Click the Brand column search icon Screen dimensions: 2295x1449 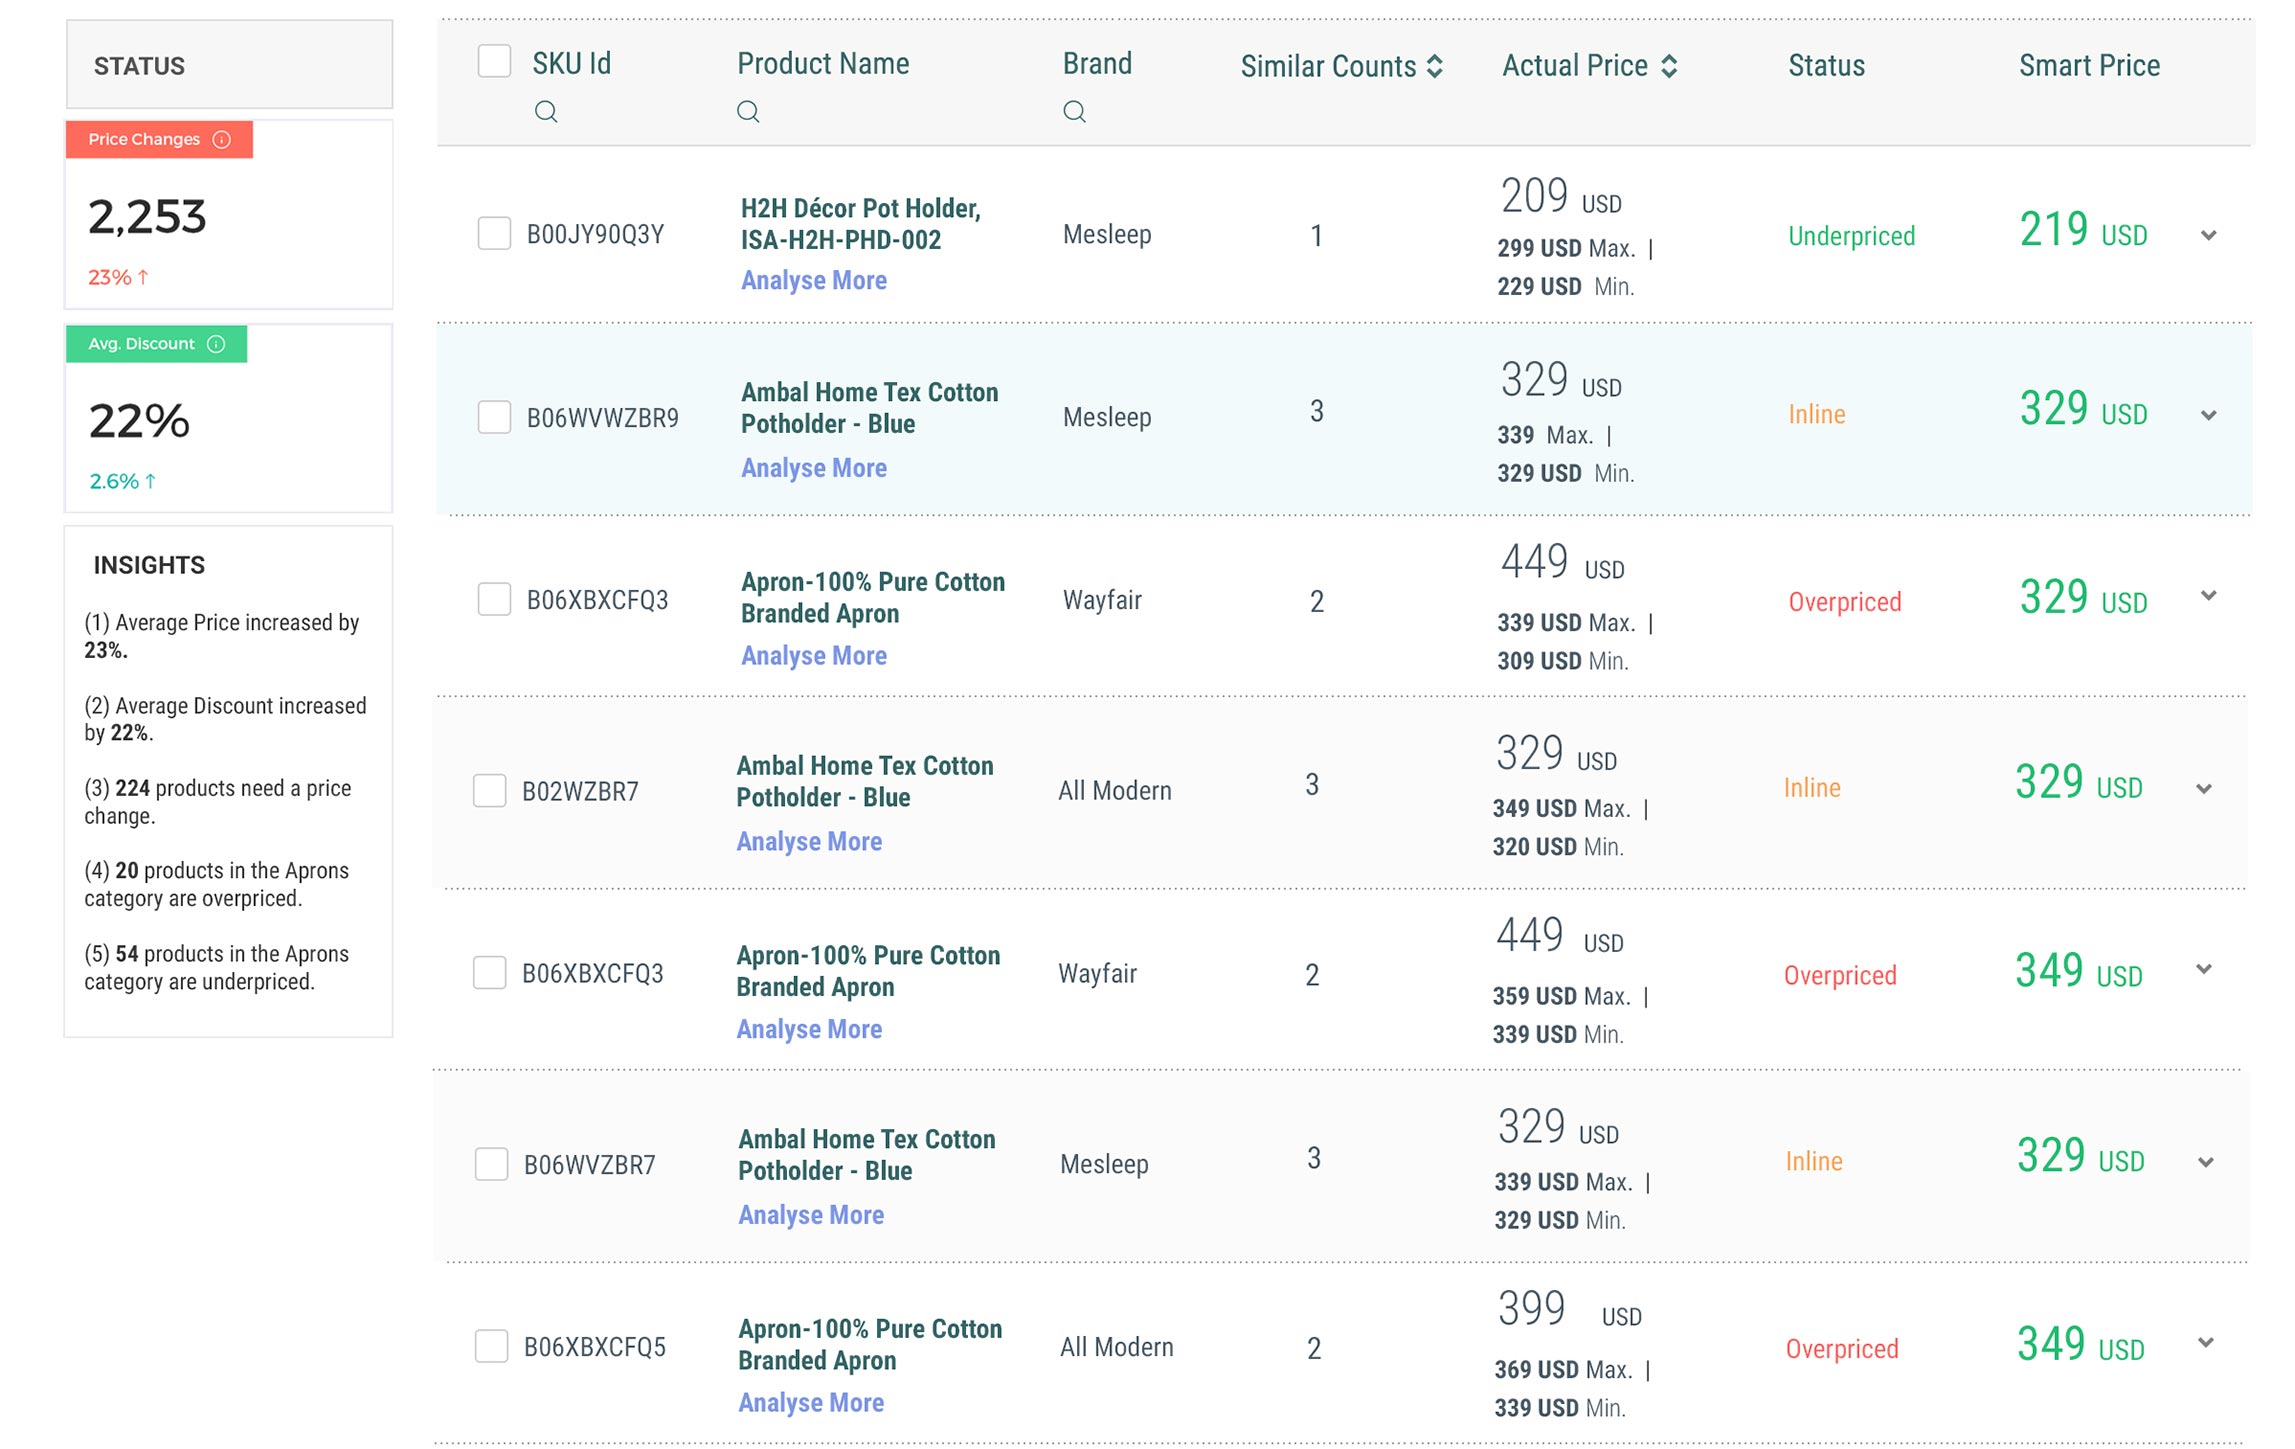(1074, 111)
